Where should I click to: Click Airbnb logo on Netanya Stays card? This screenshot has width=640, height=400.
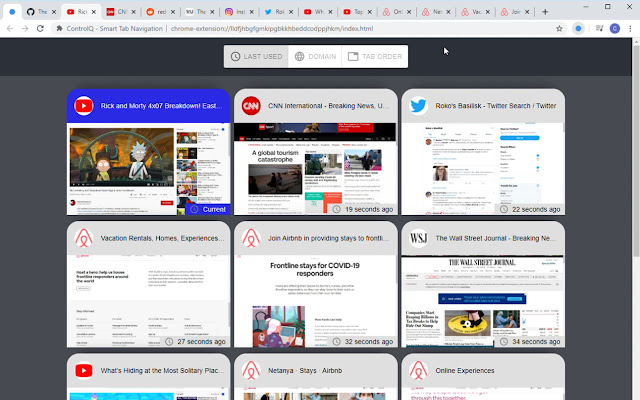pyautogui.click(x=251, y=371)
